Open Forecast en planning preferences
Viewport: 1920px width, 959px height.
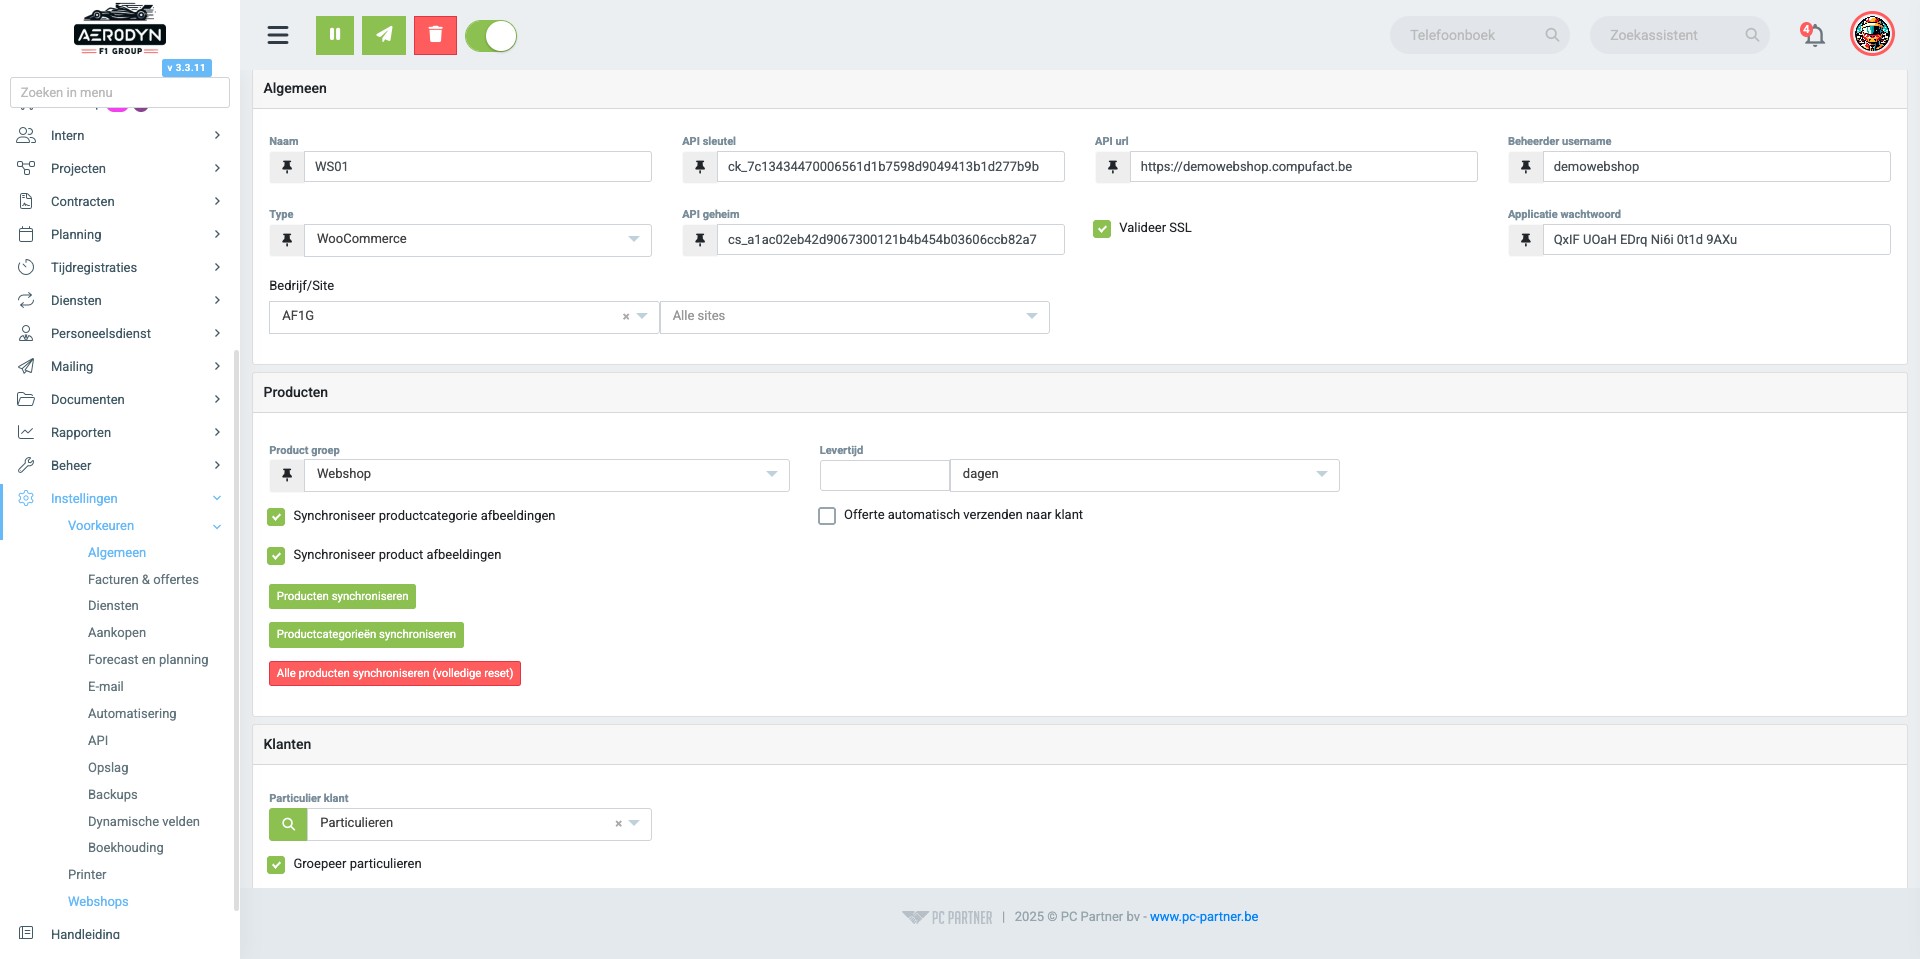[148, 659]
